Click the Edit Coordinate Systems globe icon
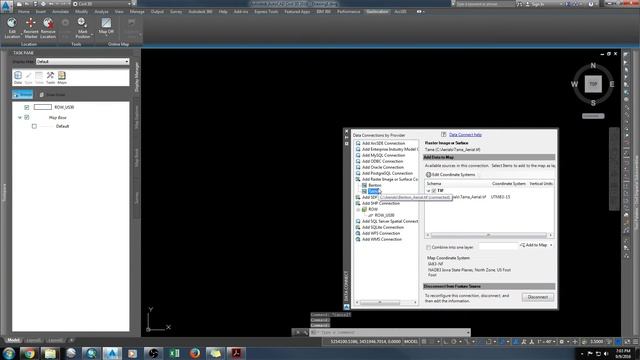 pos(429,174)
